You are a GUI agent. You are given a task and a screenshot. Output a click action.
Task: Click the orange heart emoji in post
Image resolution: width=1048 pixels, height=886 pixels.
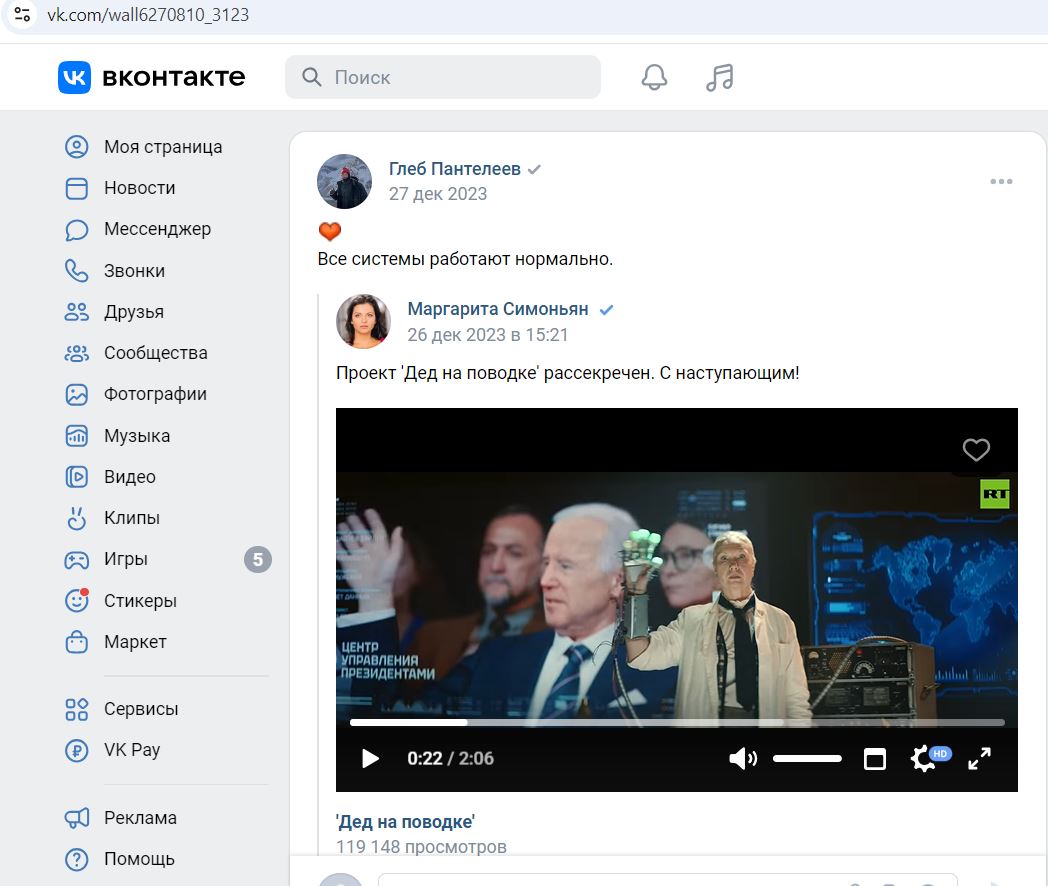[330, 231]
